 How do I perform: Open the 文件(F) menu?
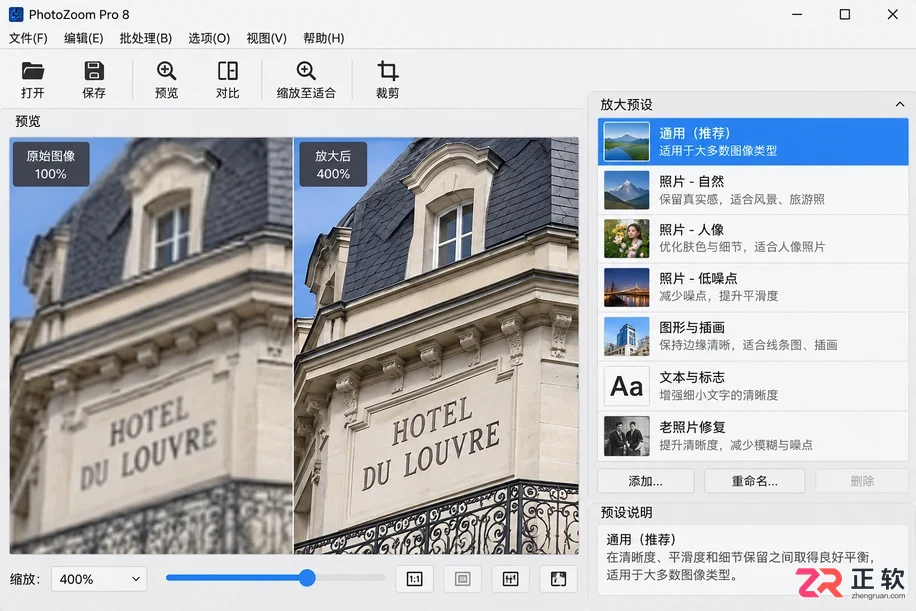point(28,38)
